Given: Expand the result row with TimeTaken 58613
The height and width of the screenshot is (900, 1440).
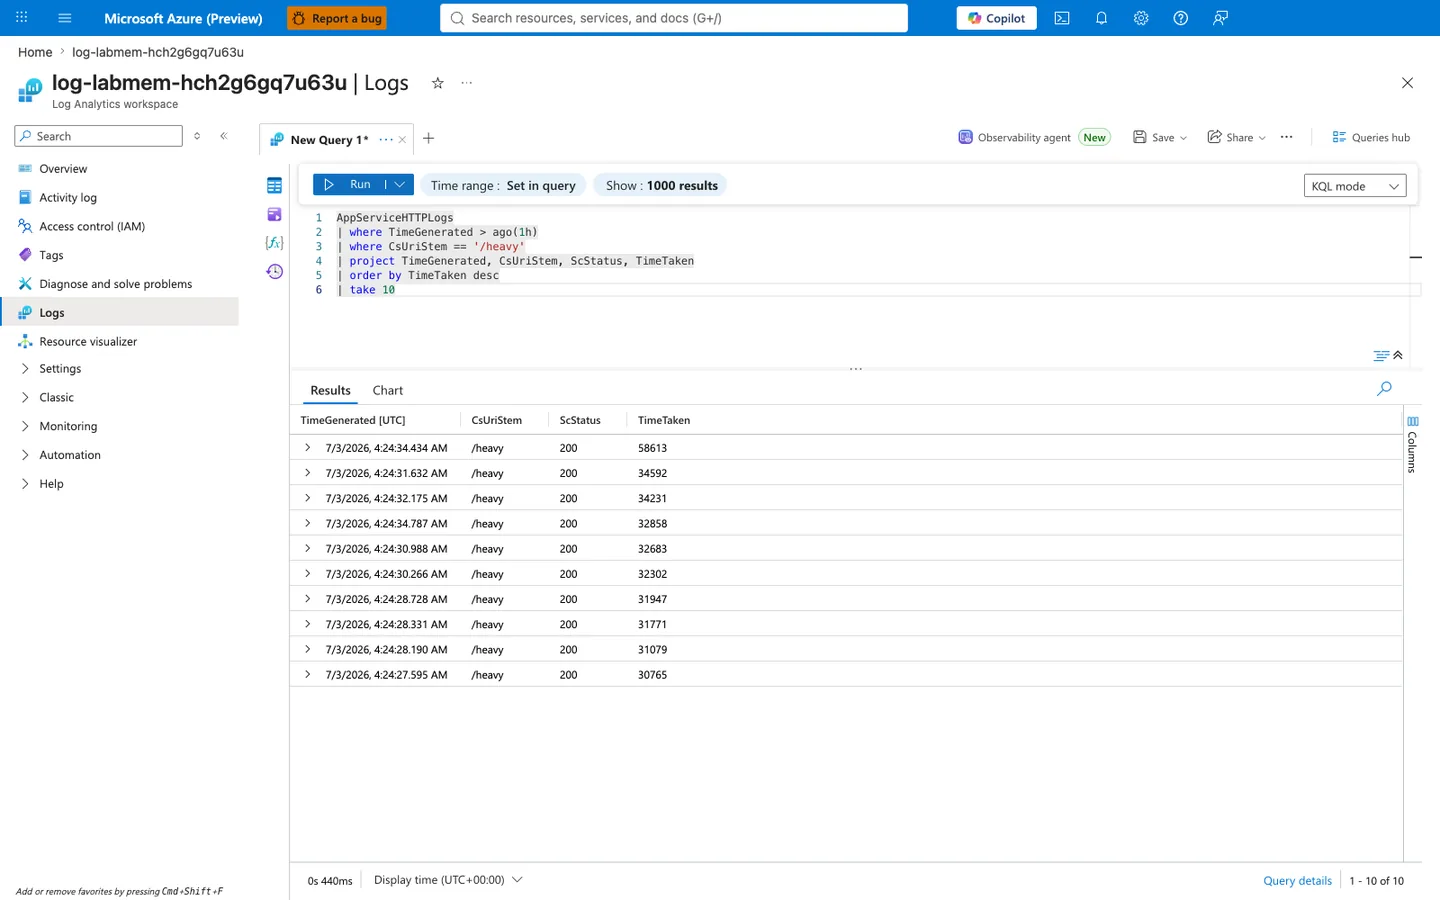Looking at the screenshot, I should coord(308,448).
